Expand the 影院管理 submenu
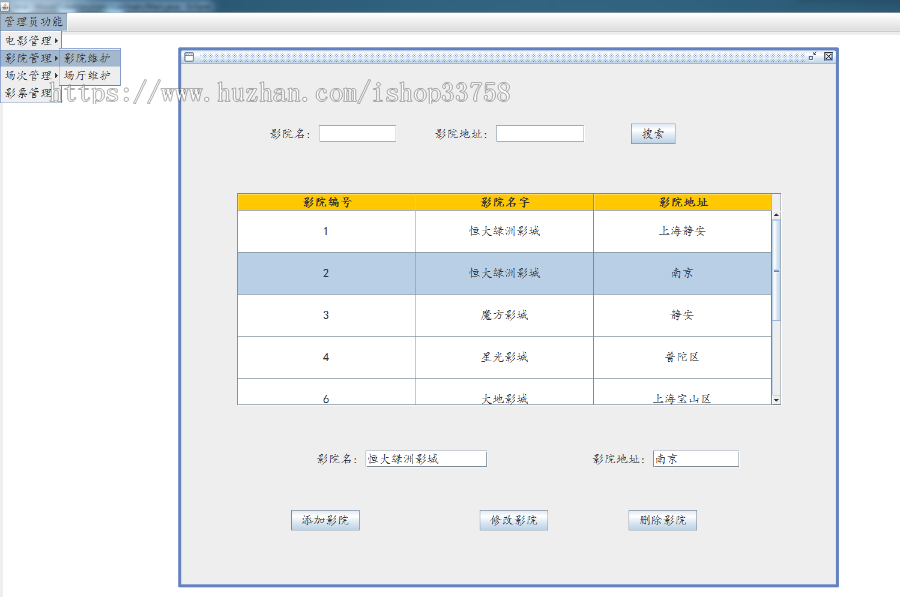The width and height of the screenshot is (900, 597). coord(31,58)
